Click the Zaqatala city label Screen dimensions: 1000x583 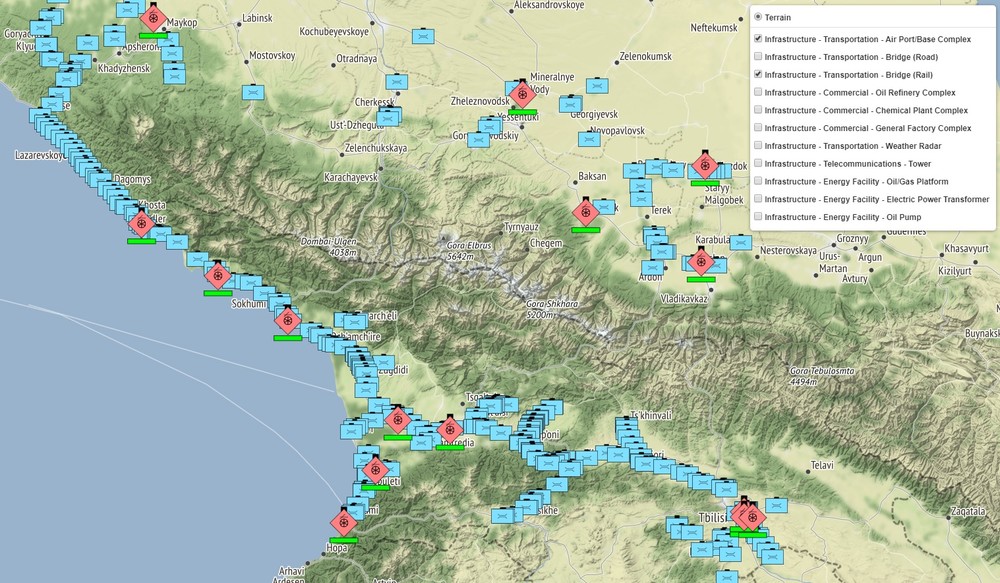[967, 512]
